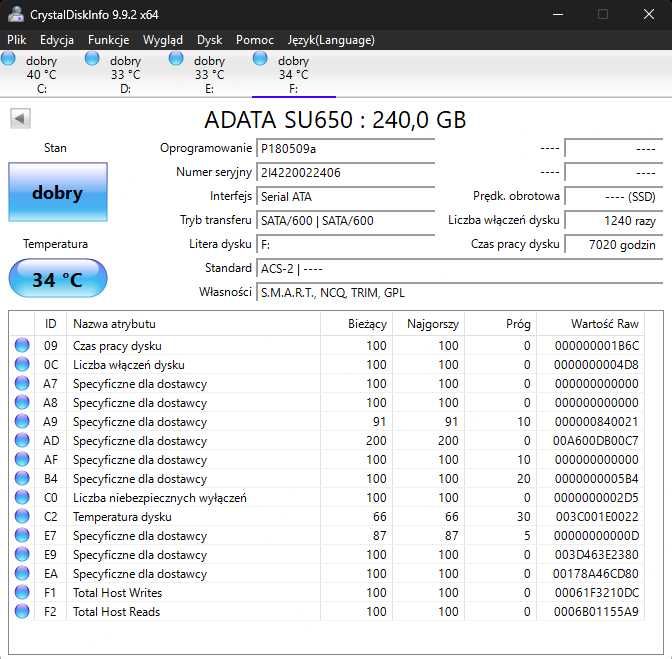The image size is (672, 659).
Task: Click the 'ID' column header
Action: coord(51,324)
